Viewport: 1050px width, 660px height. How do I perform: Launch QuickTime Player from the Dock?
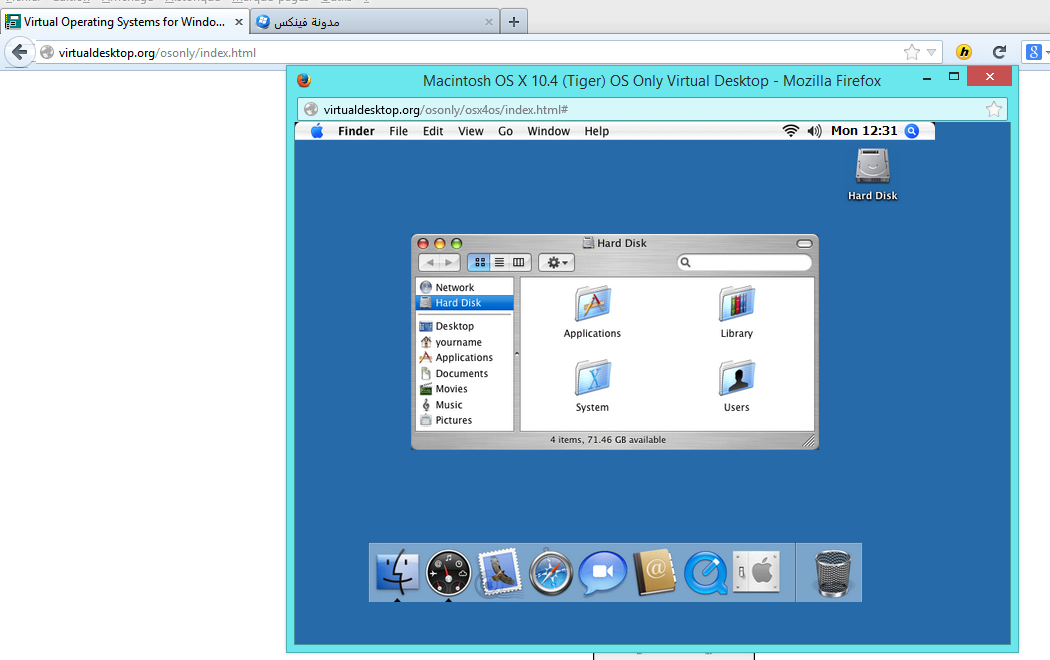coord(706,573)
